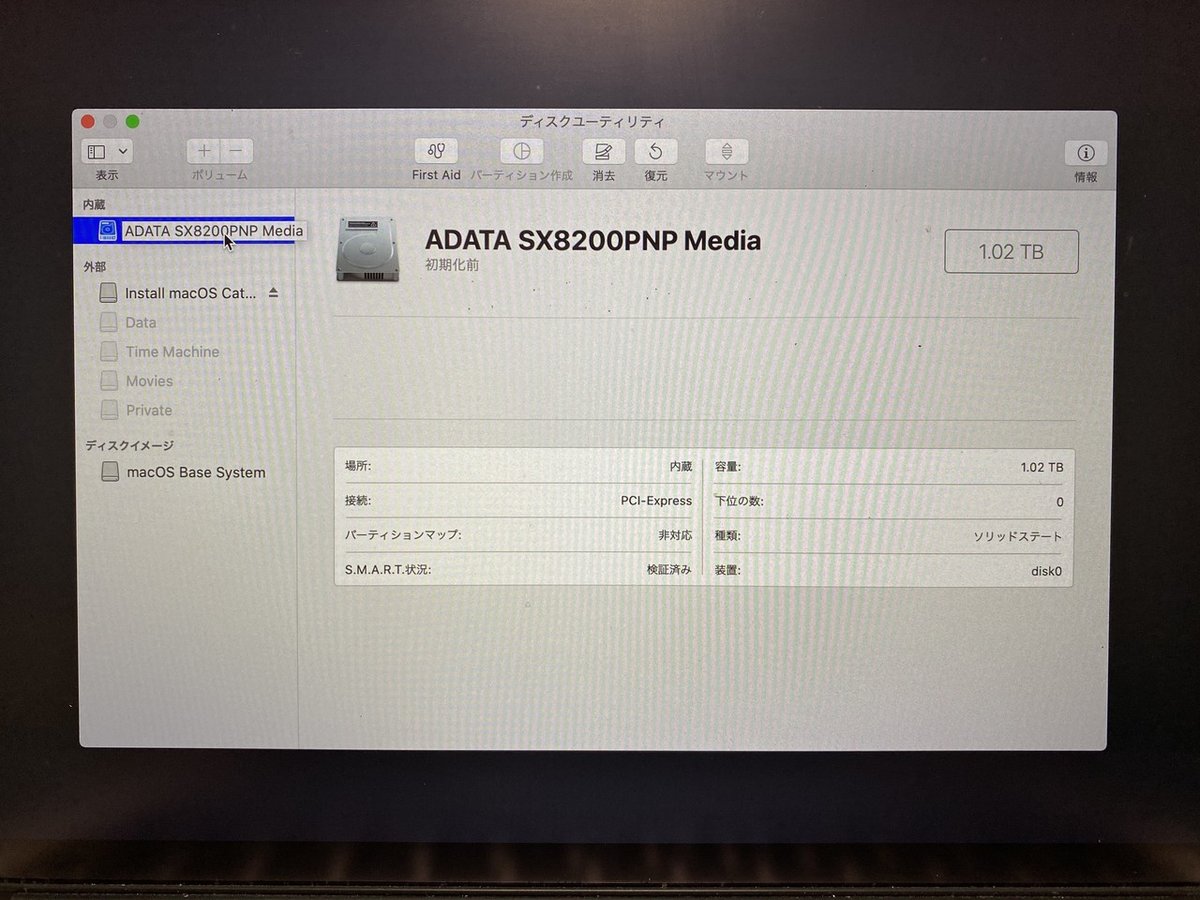This screenshot has width=1200, height=900.
Task: Click the 場所 label in table
Action: [357, 466]
